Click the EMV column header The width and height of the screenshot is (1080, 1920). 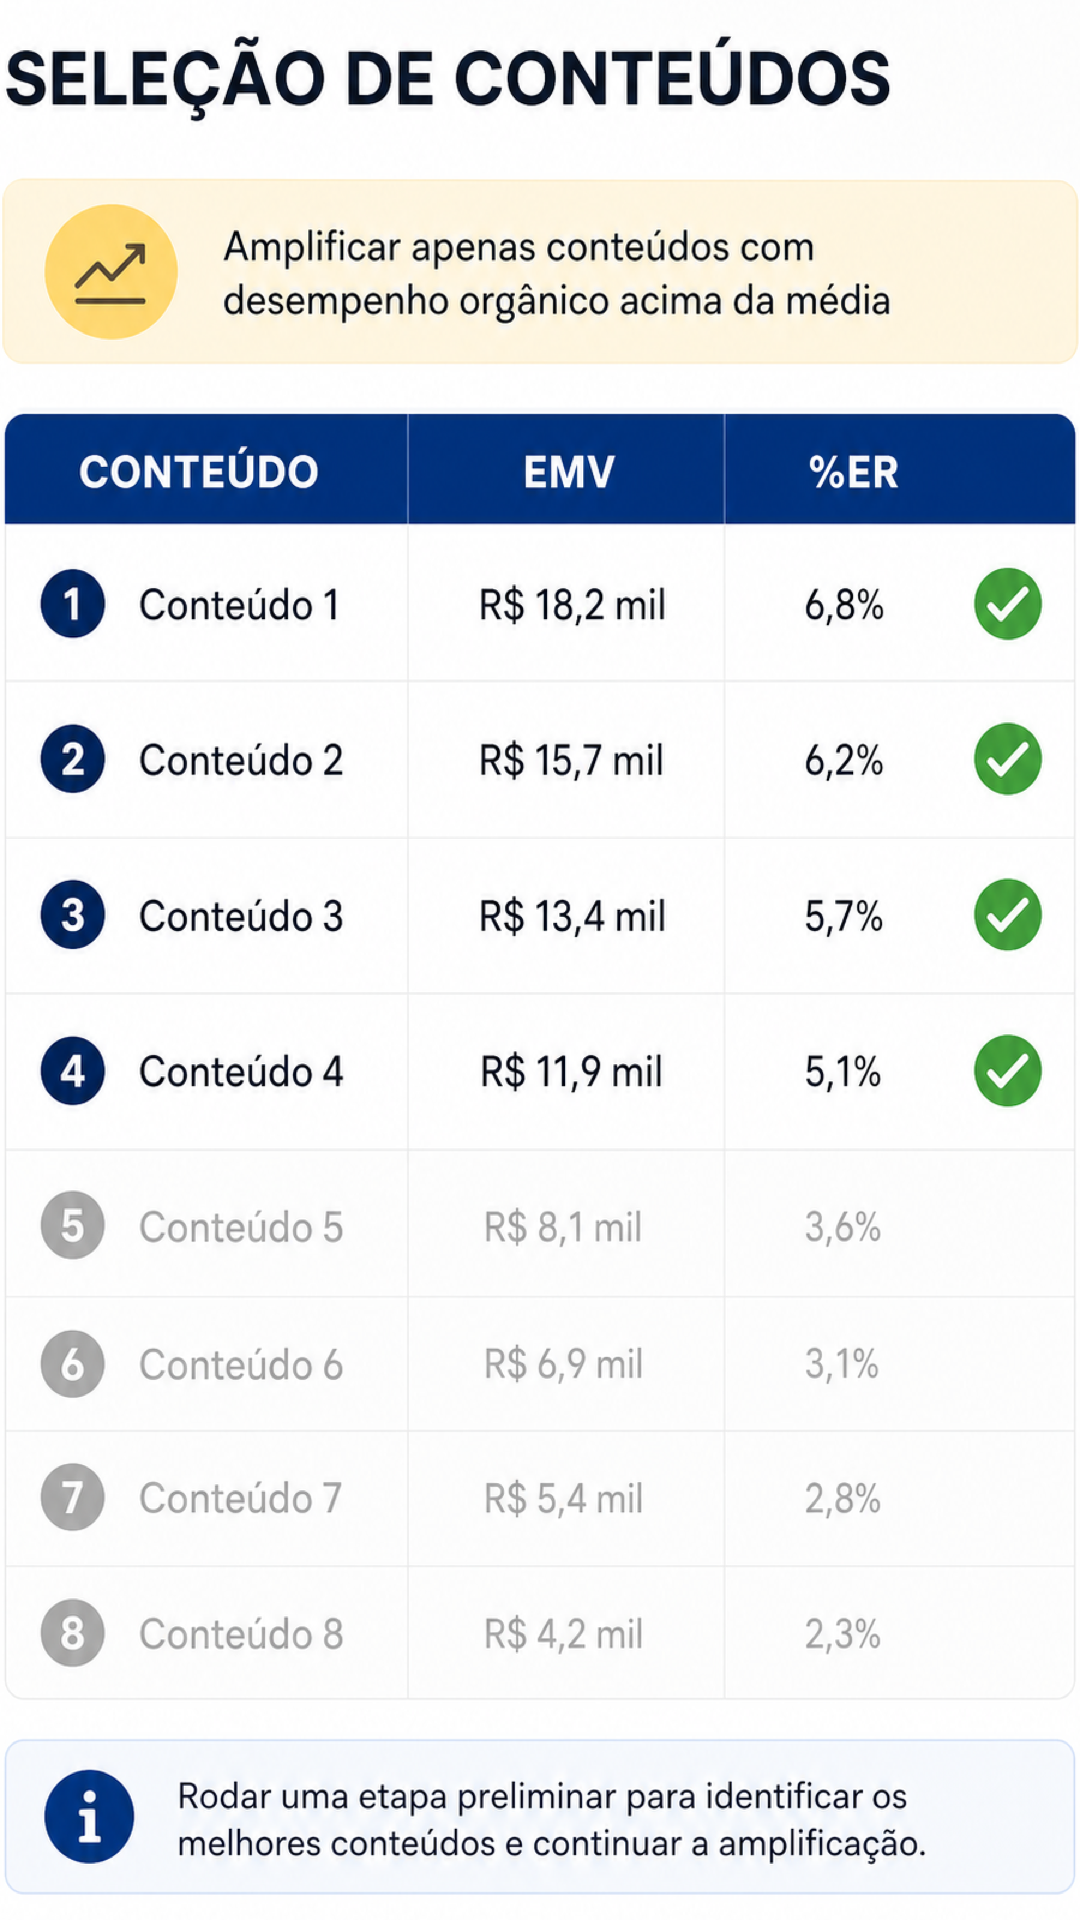click(569, 472)
